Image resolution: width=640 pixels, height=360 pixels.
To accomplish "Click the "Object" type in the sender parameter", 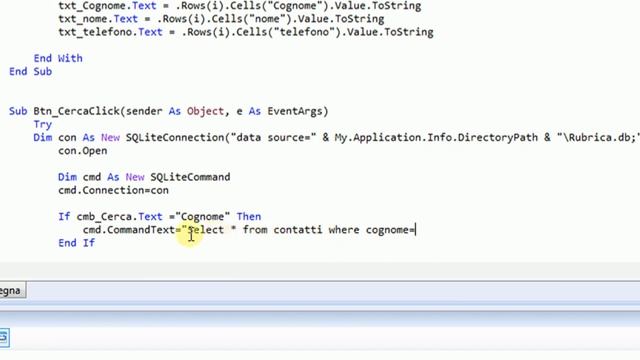I will [205, 111].
